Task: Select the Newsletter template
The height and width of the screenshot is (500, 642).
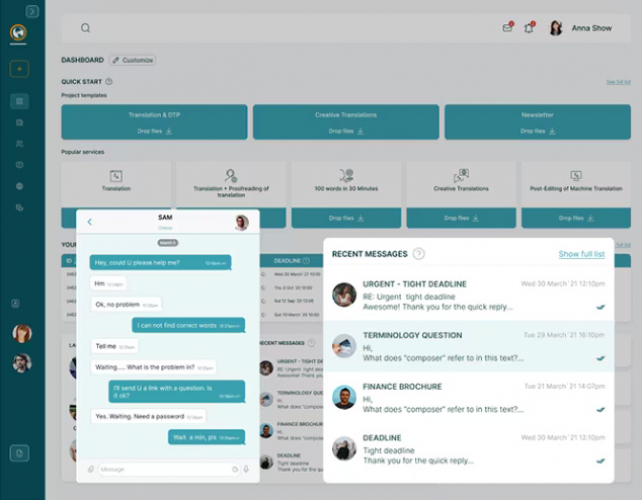Action: pos(538,122)
